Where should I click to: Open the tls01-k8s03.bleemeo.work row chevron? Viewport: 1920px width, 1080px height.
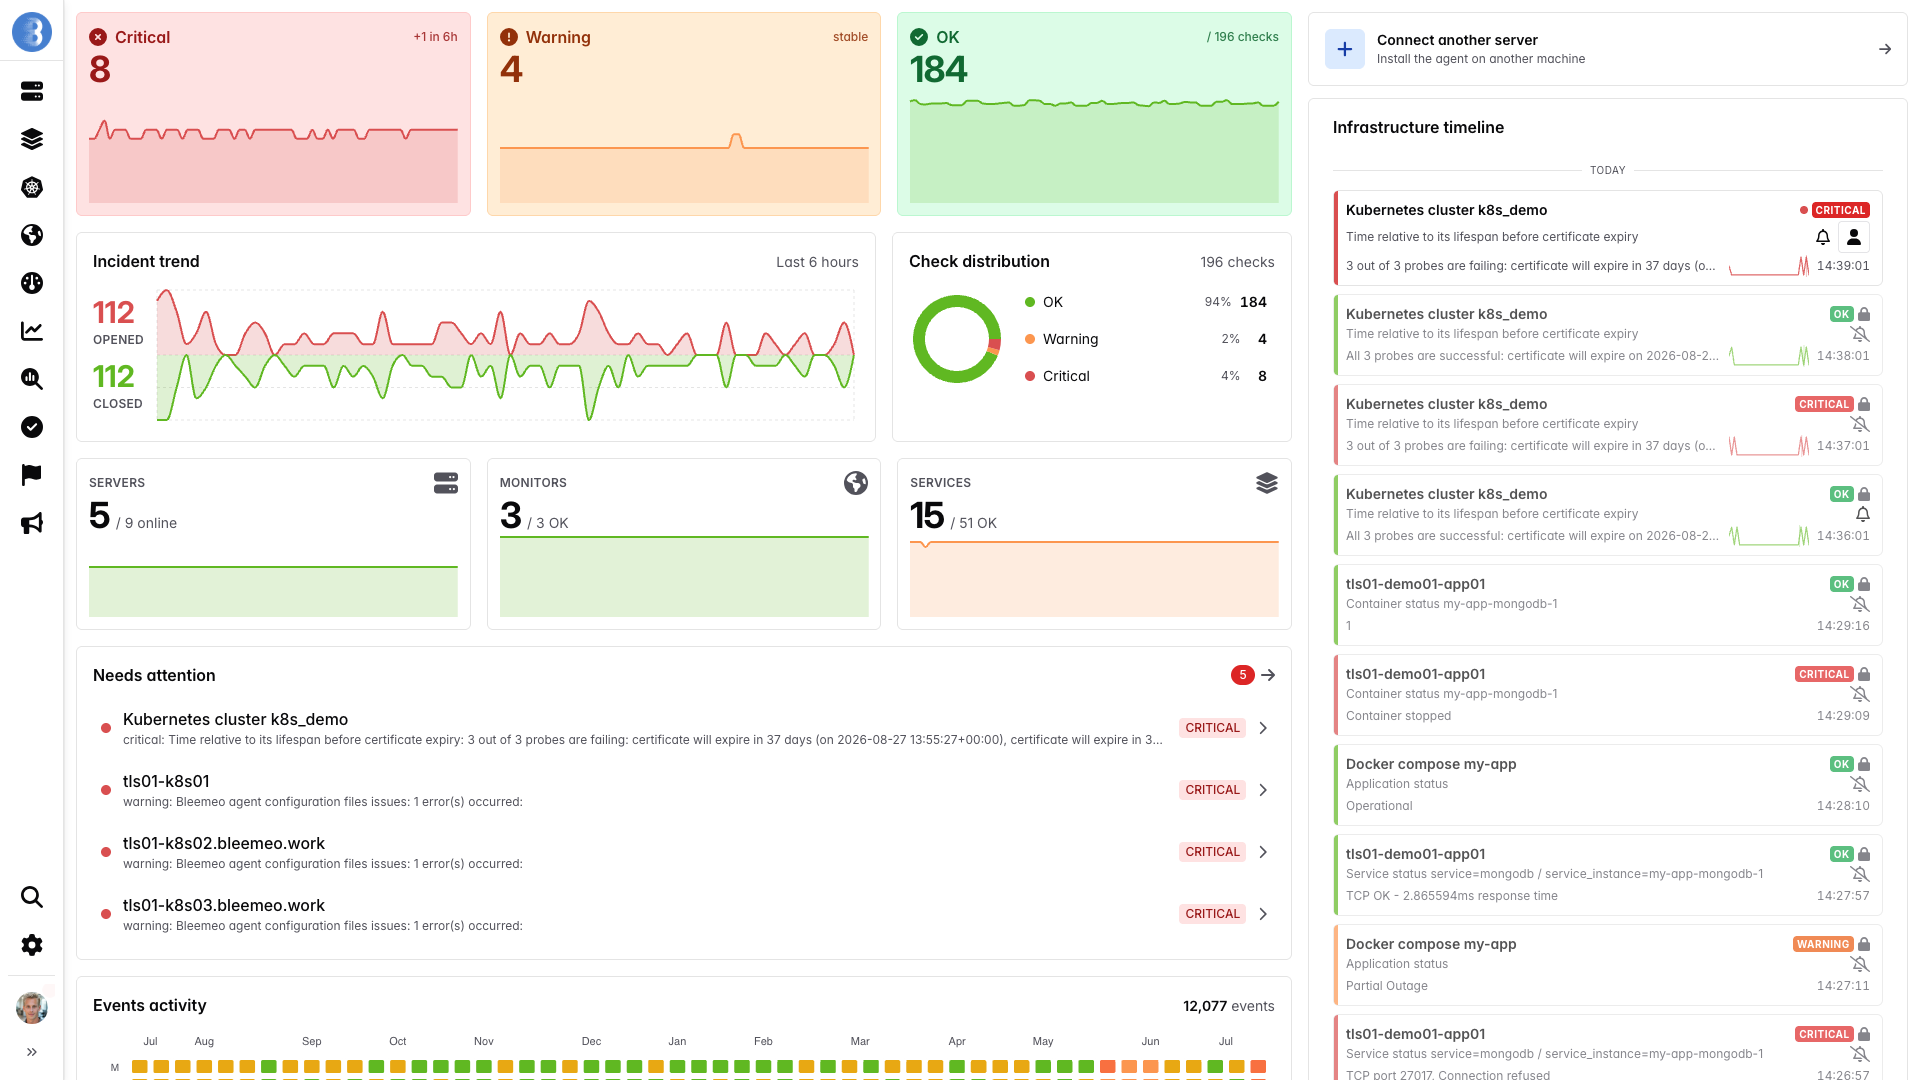(x=1263, y=914)
